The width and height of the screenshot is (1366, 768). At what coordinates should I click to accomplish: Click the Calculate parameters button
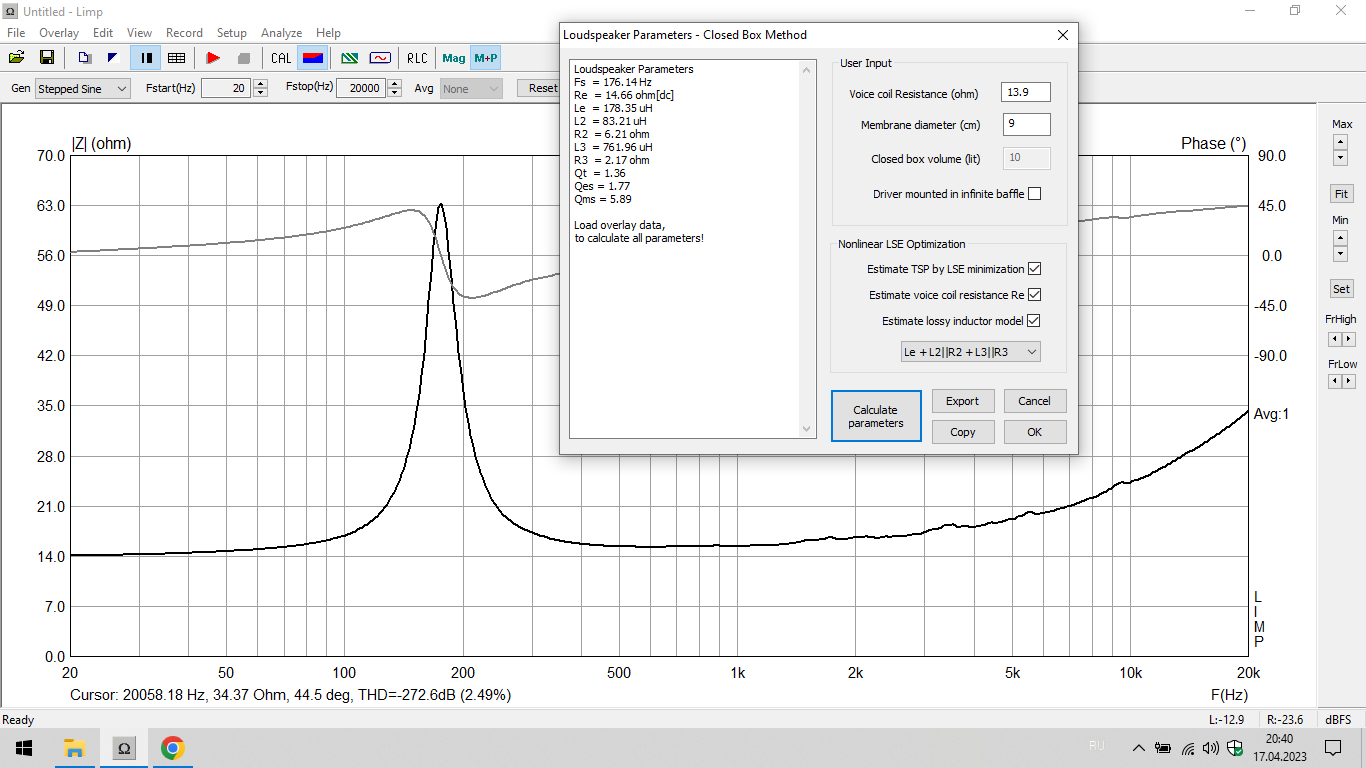click(x=875, y=416)
